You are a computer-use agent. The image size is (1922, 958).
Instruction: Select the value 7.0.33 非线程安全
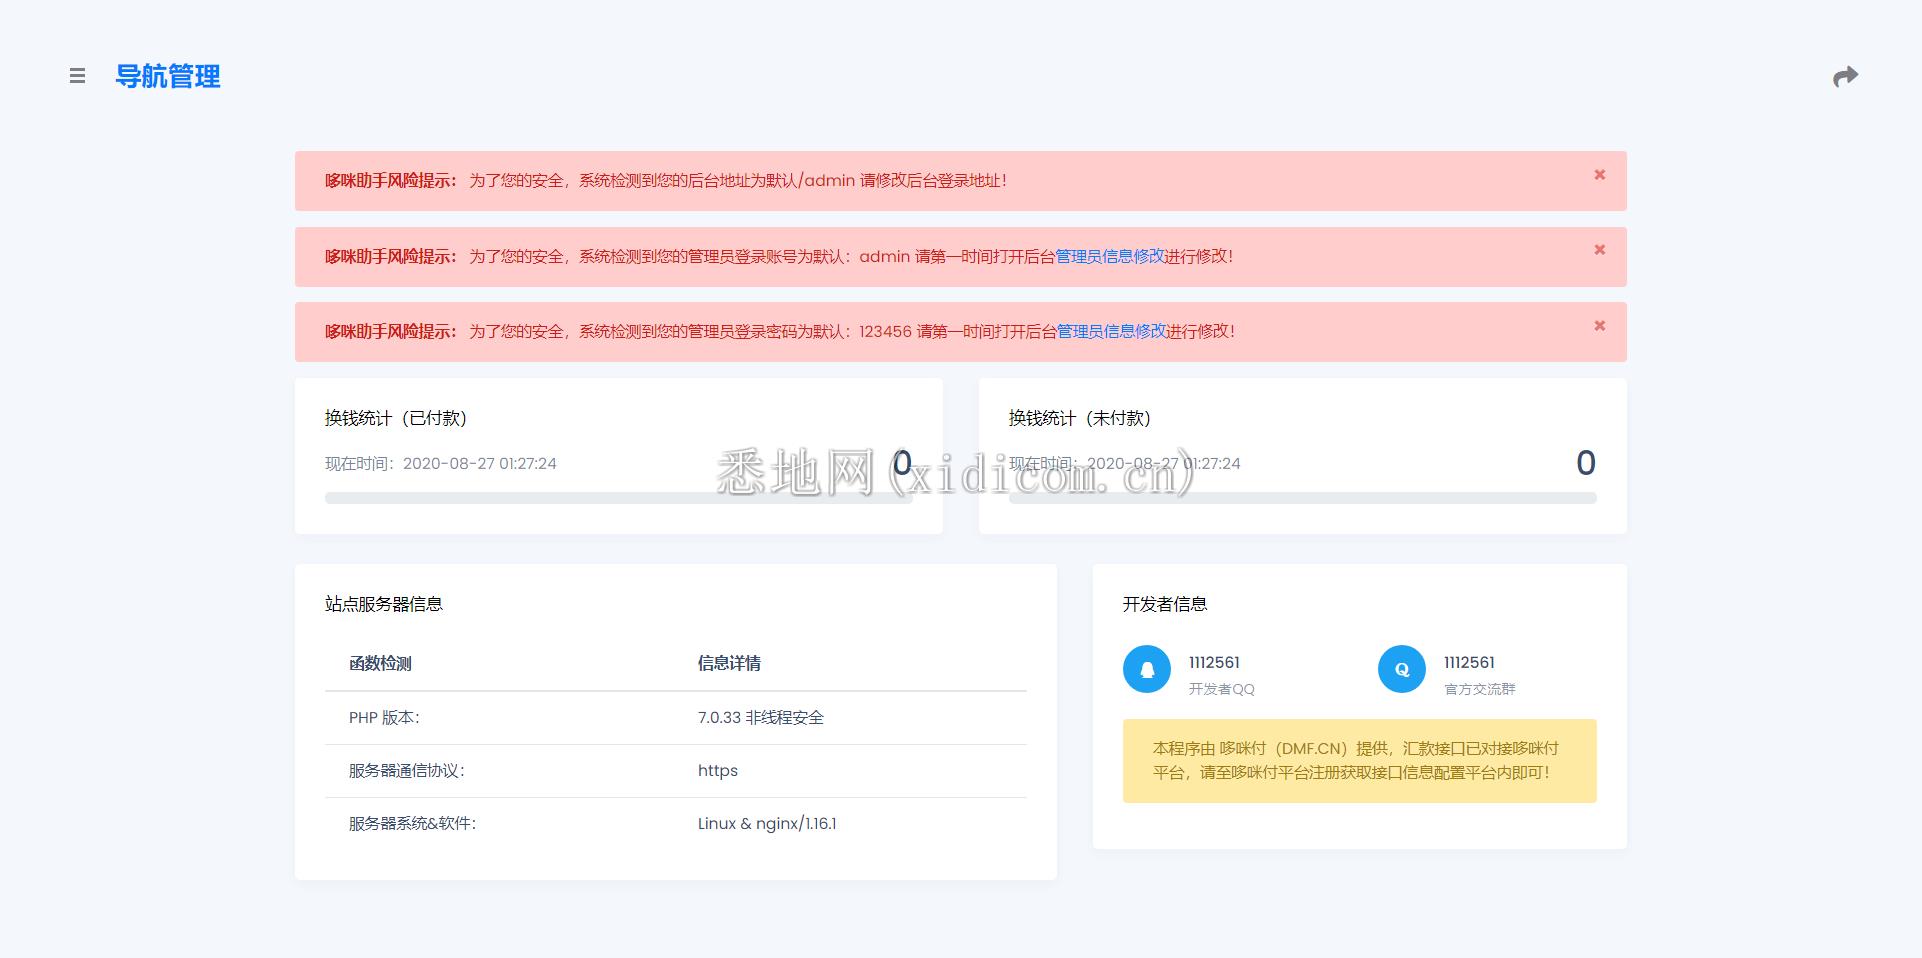[761, 717]
